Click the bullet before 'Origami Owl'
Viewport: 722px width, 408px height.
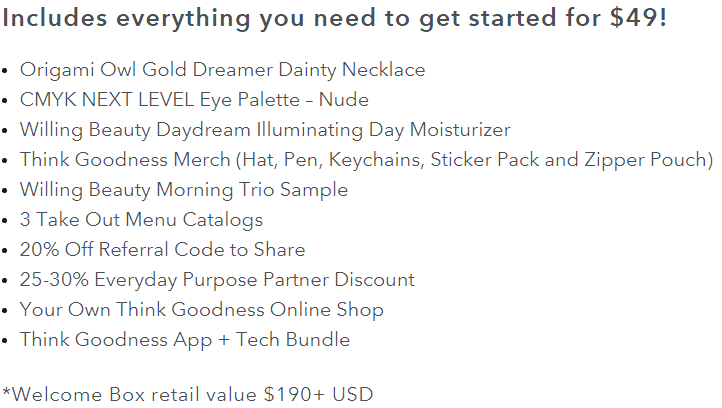(x=5, y=71)
